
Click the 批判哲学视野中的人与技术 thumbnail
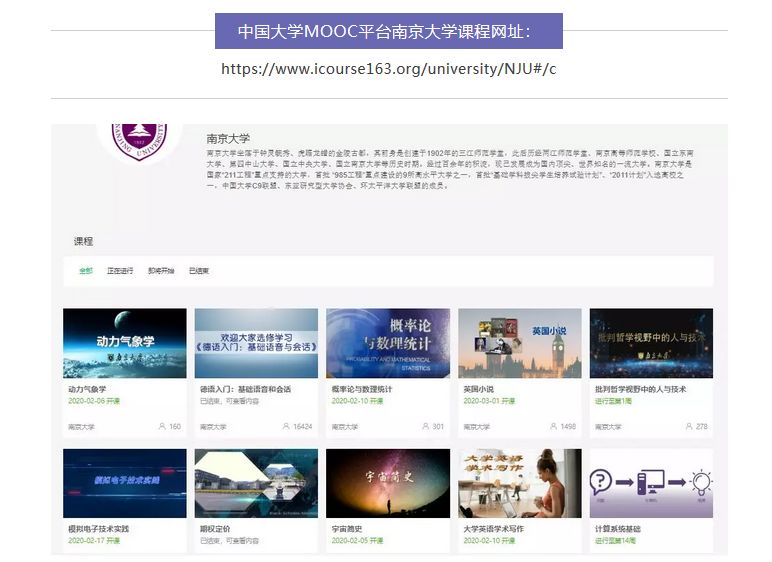pos(651,343)
